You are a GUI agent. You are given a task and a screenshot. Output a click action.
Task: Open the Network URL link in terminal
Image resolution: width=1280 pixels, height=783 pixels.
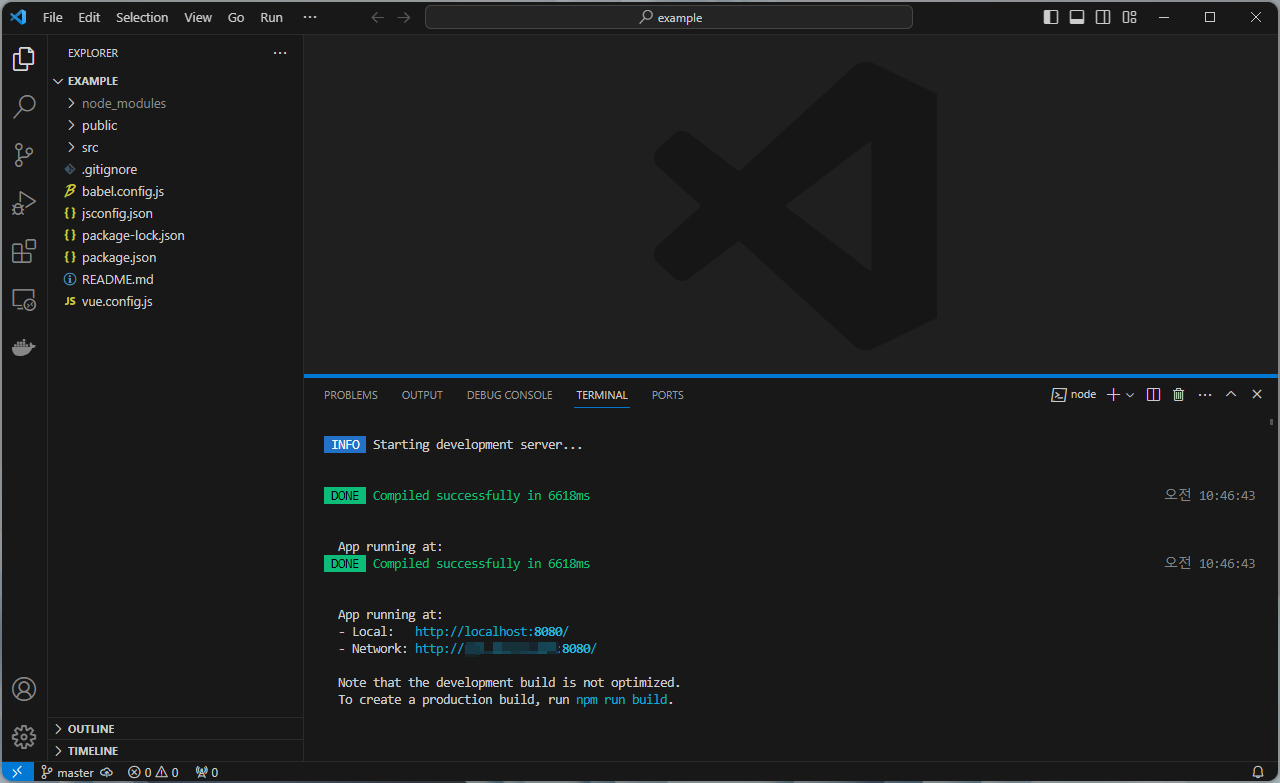[505, 649]
